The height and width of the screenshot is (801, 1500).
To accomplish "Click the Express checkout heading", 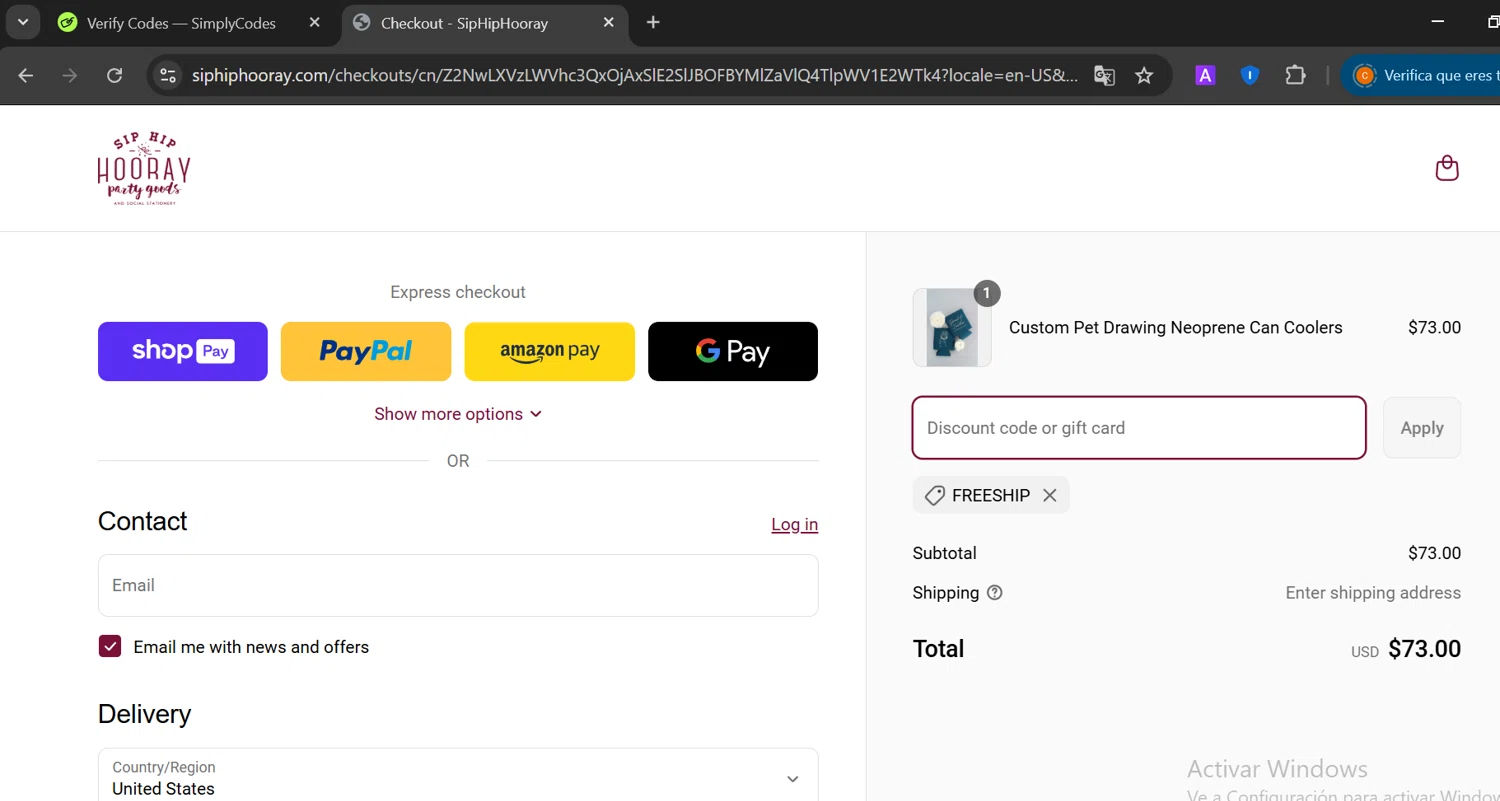I will [458, 292].
